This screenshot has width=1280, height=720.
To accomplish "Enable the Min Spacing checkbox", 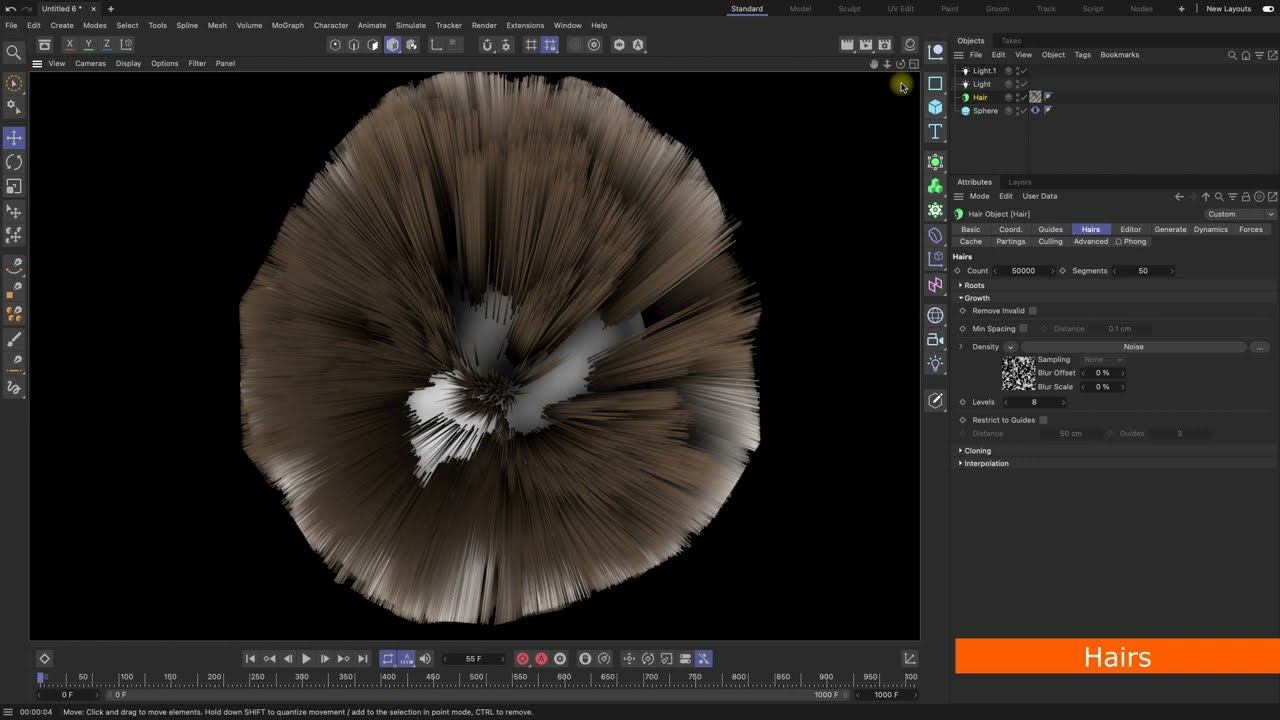I will pyautogui.click(x=1023, y=329).
